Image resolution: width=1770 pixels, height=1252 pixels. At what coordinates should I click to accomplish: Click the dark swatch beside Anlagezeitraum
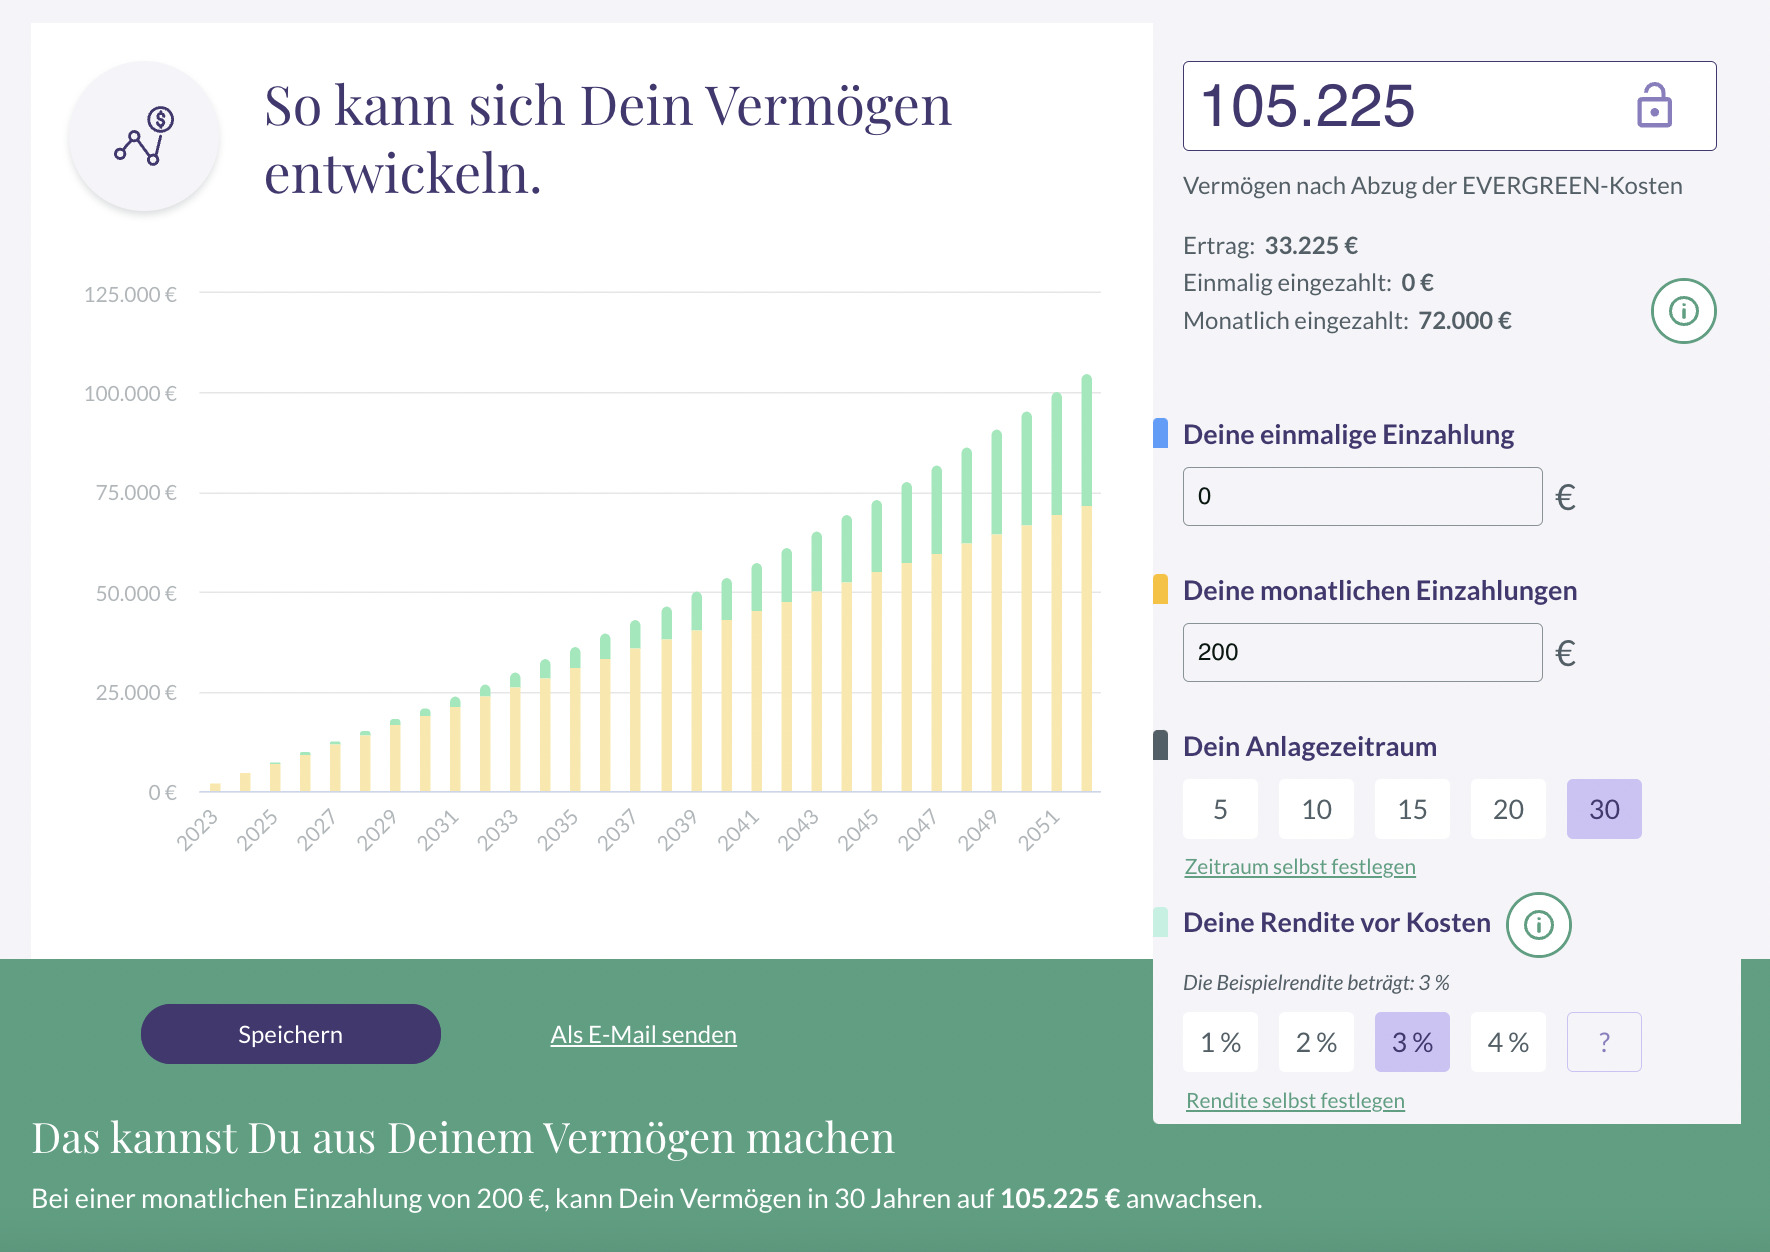(1160, 745)
